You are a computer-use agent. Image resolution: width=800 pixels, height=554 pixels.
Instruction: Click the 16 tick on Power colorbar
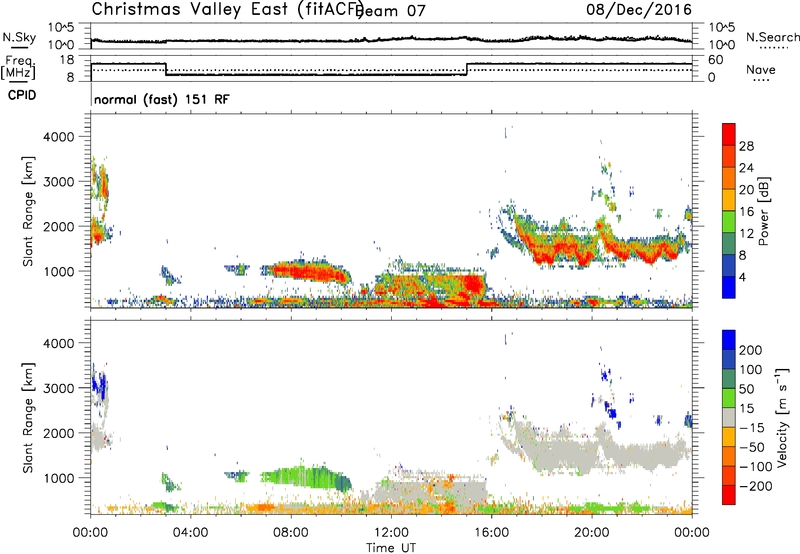click(746, 212)
